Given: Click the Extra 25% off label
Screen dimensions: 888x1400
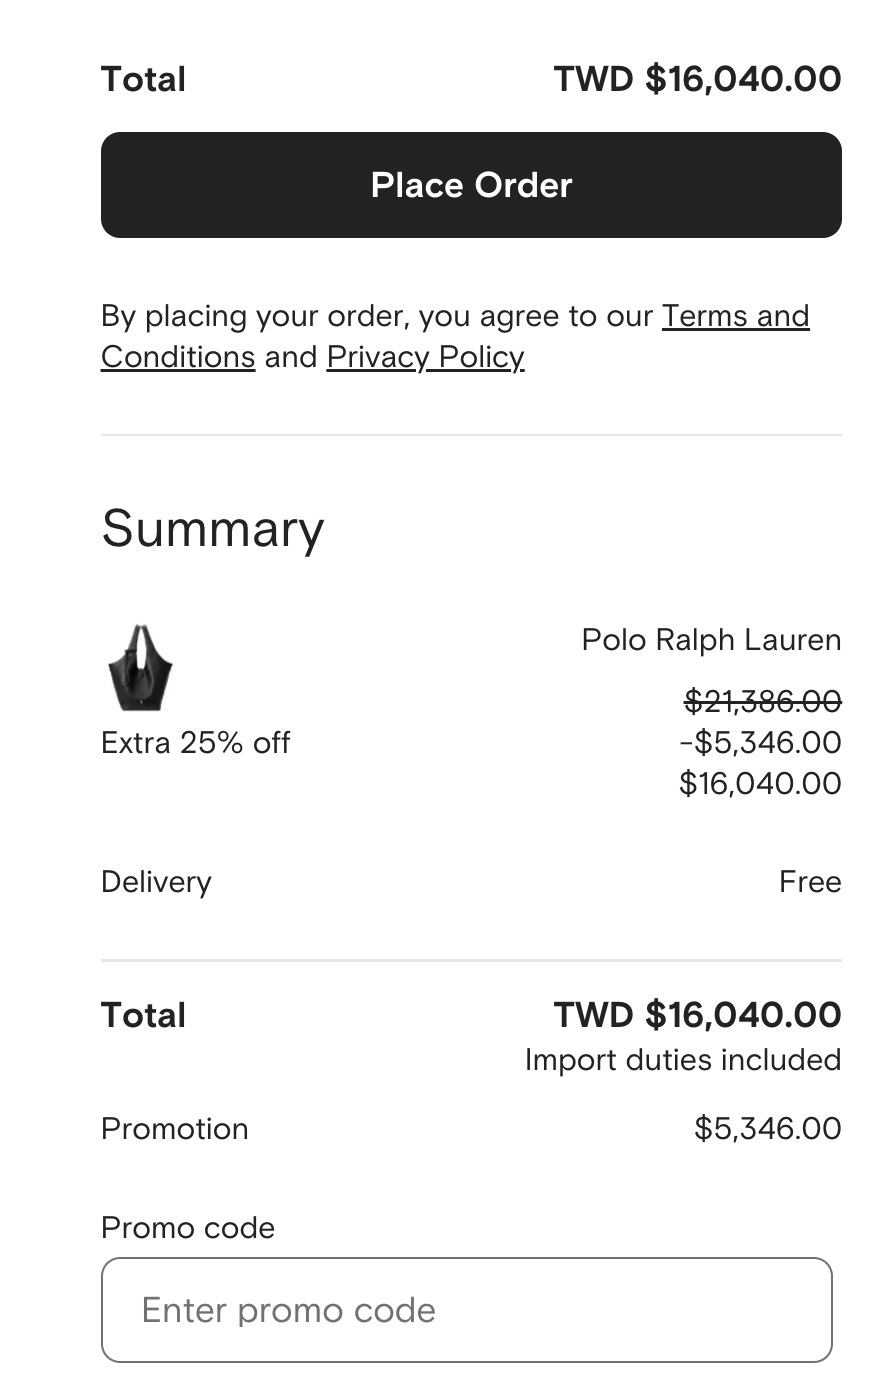Looking at the screenshot, I should tap(195, 743).
